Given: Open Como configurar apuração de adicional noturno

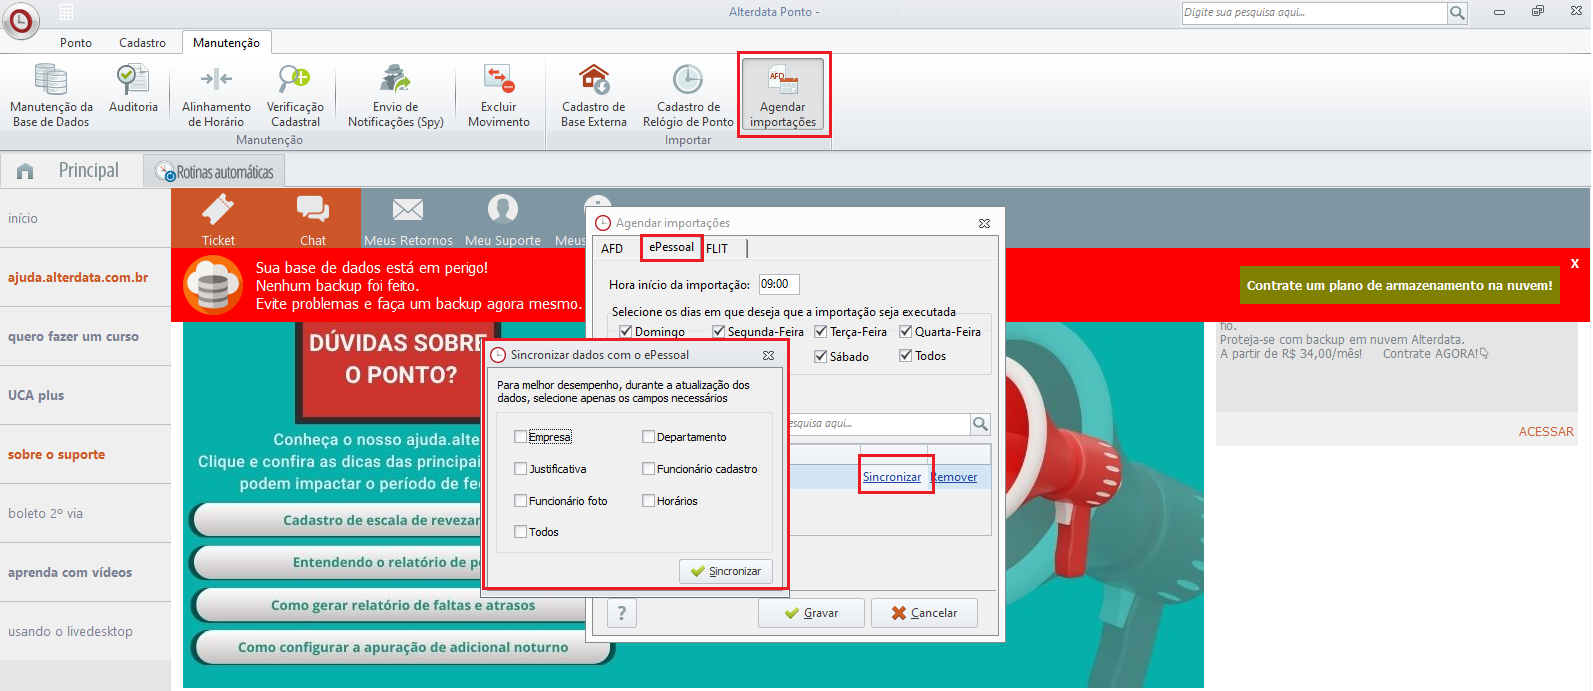Looking at the screenshot, I should (403, 647).
